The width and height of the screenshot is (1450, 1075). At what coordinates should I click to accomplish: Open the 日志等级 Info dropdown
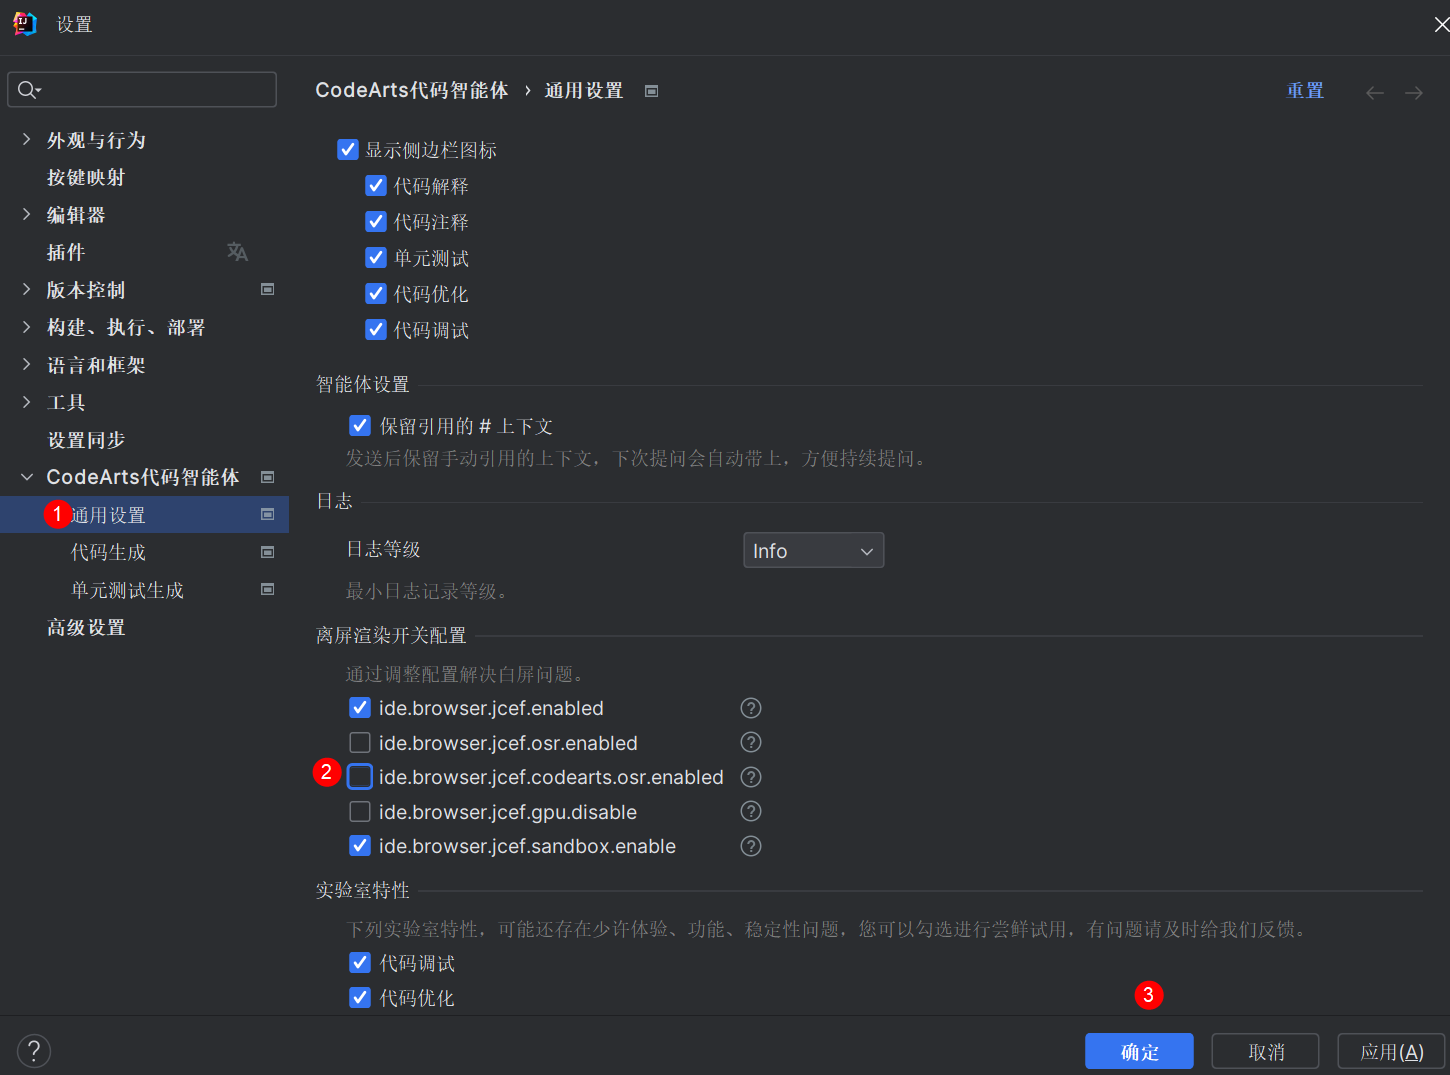click(813, 551)
